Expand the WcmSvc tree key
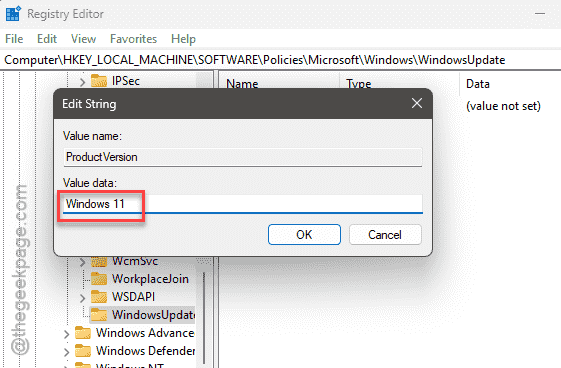 (83, 262)
